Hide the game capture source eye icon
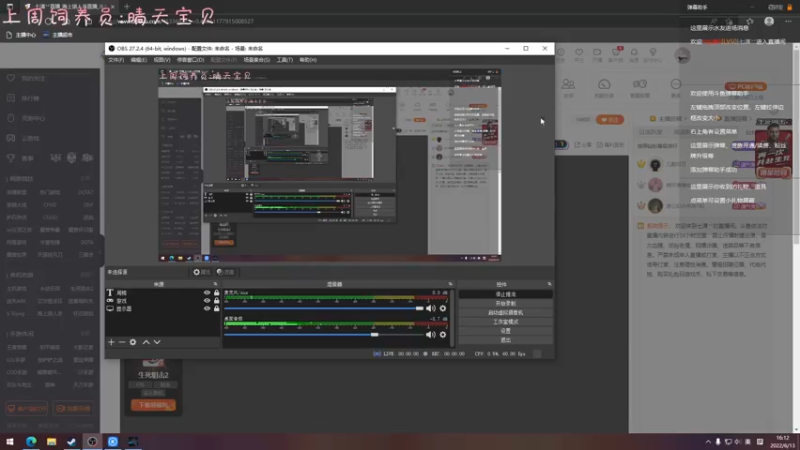 (x=207, y=301)
